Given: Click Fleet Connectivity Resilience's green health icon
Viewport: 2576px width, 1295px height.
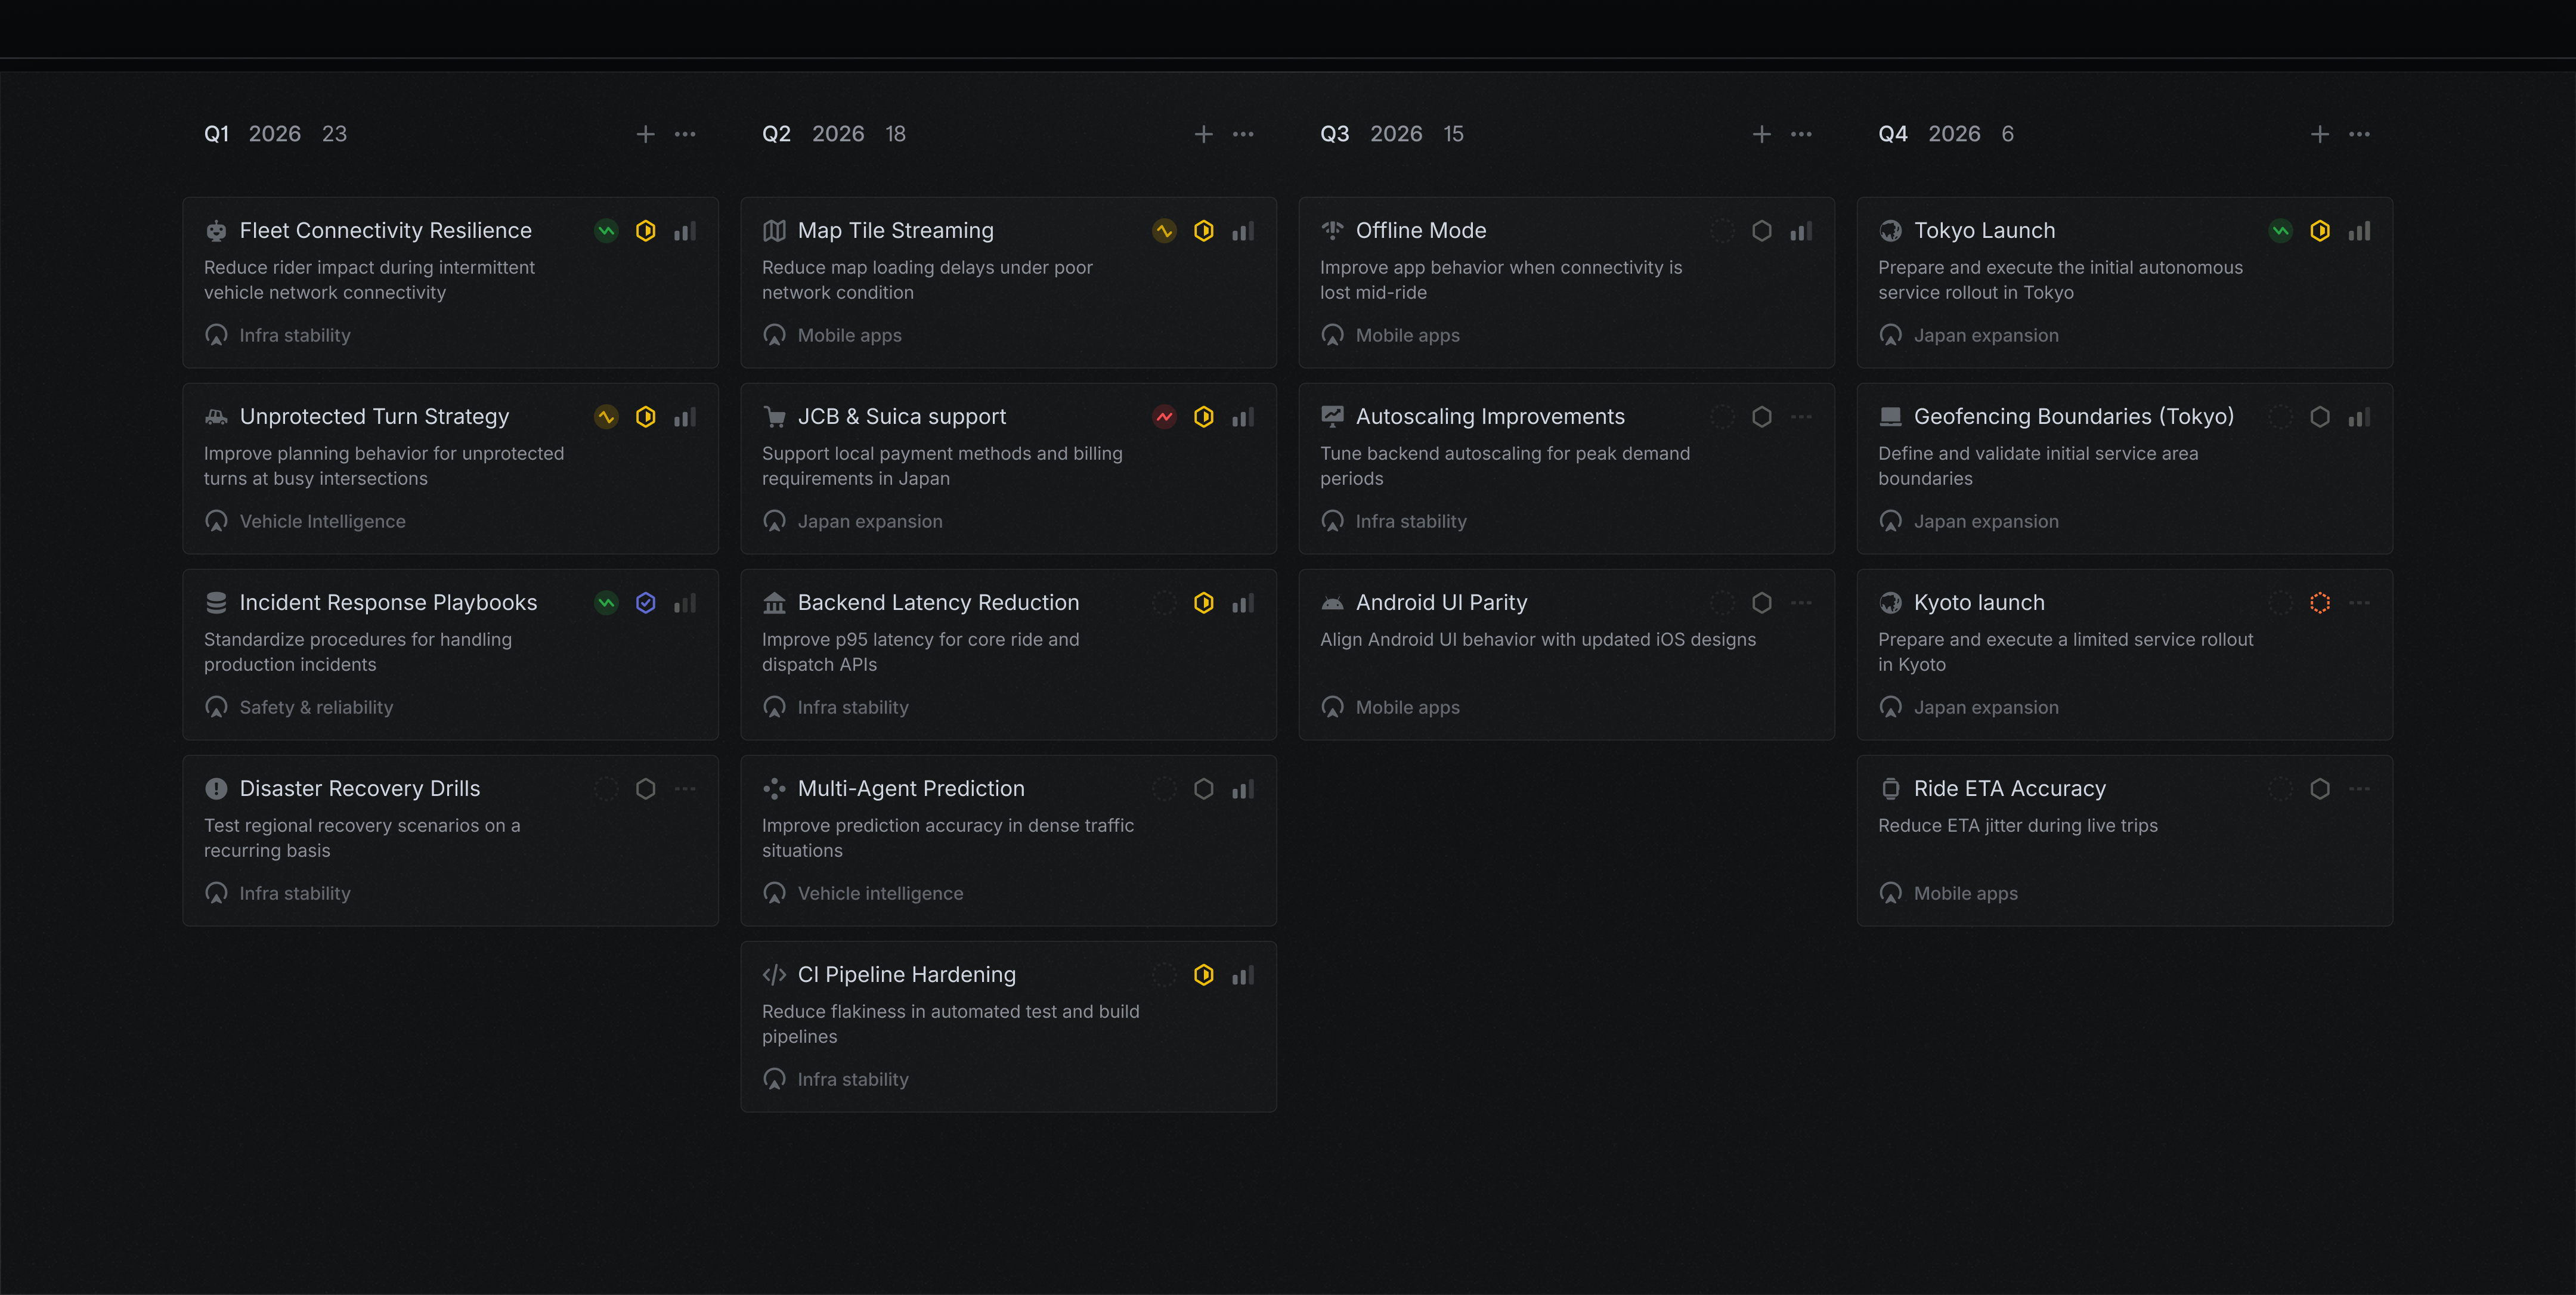Looking at the screenshot, I should pyautogui.click(x=606, y=231).
